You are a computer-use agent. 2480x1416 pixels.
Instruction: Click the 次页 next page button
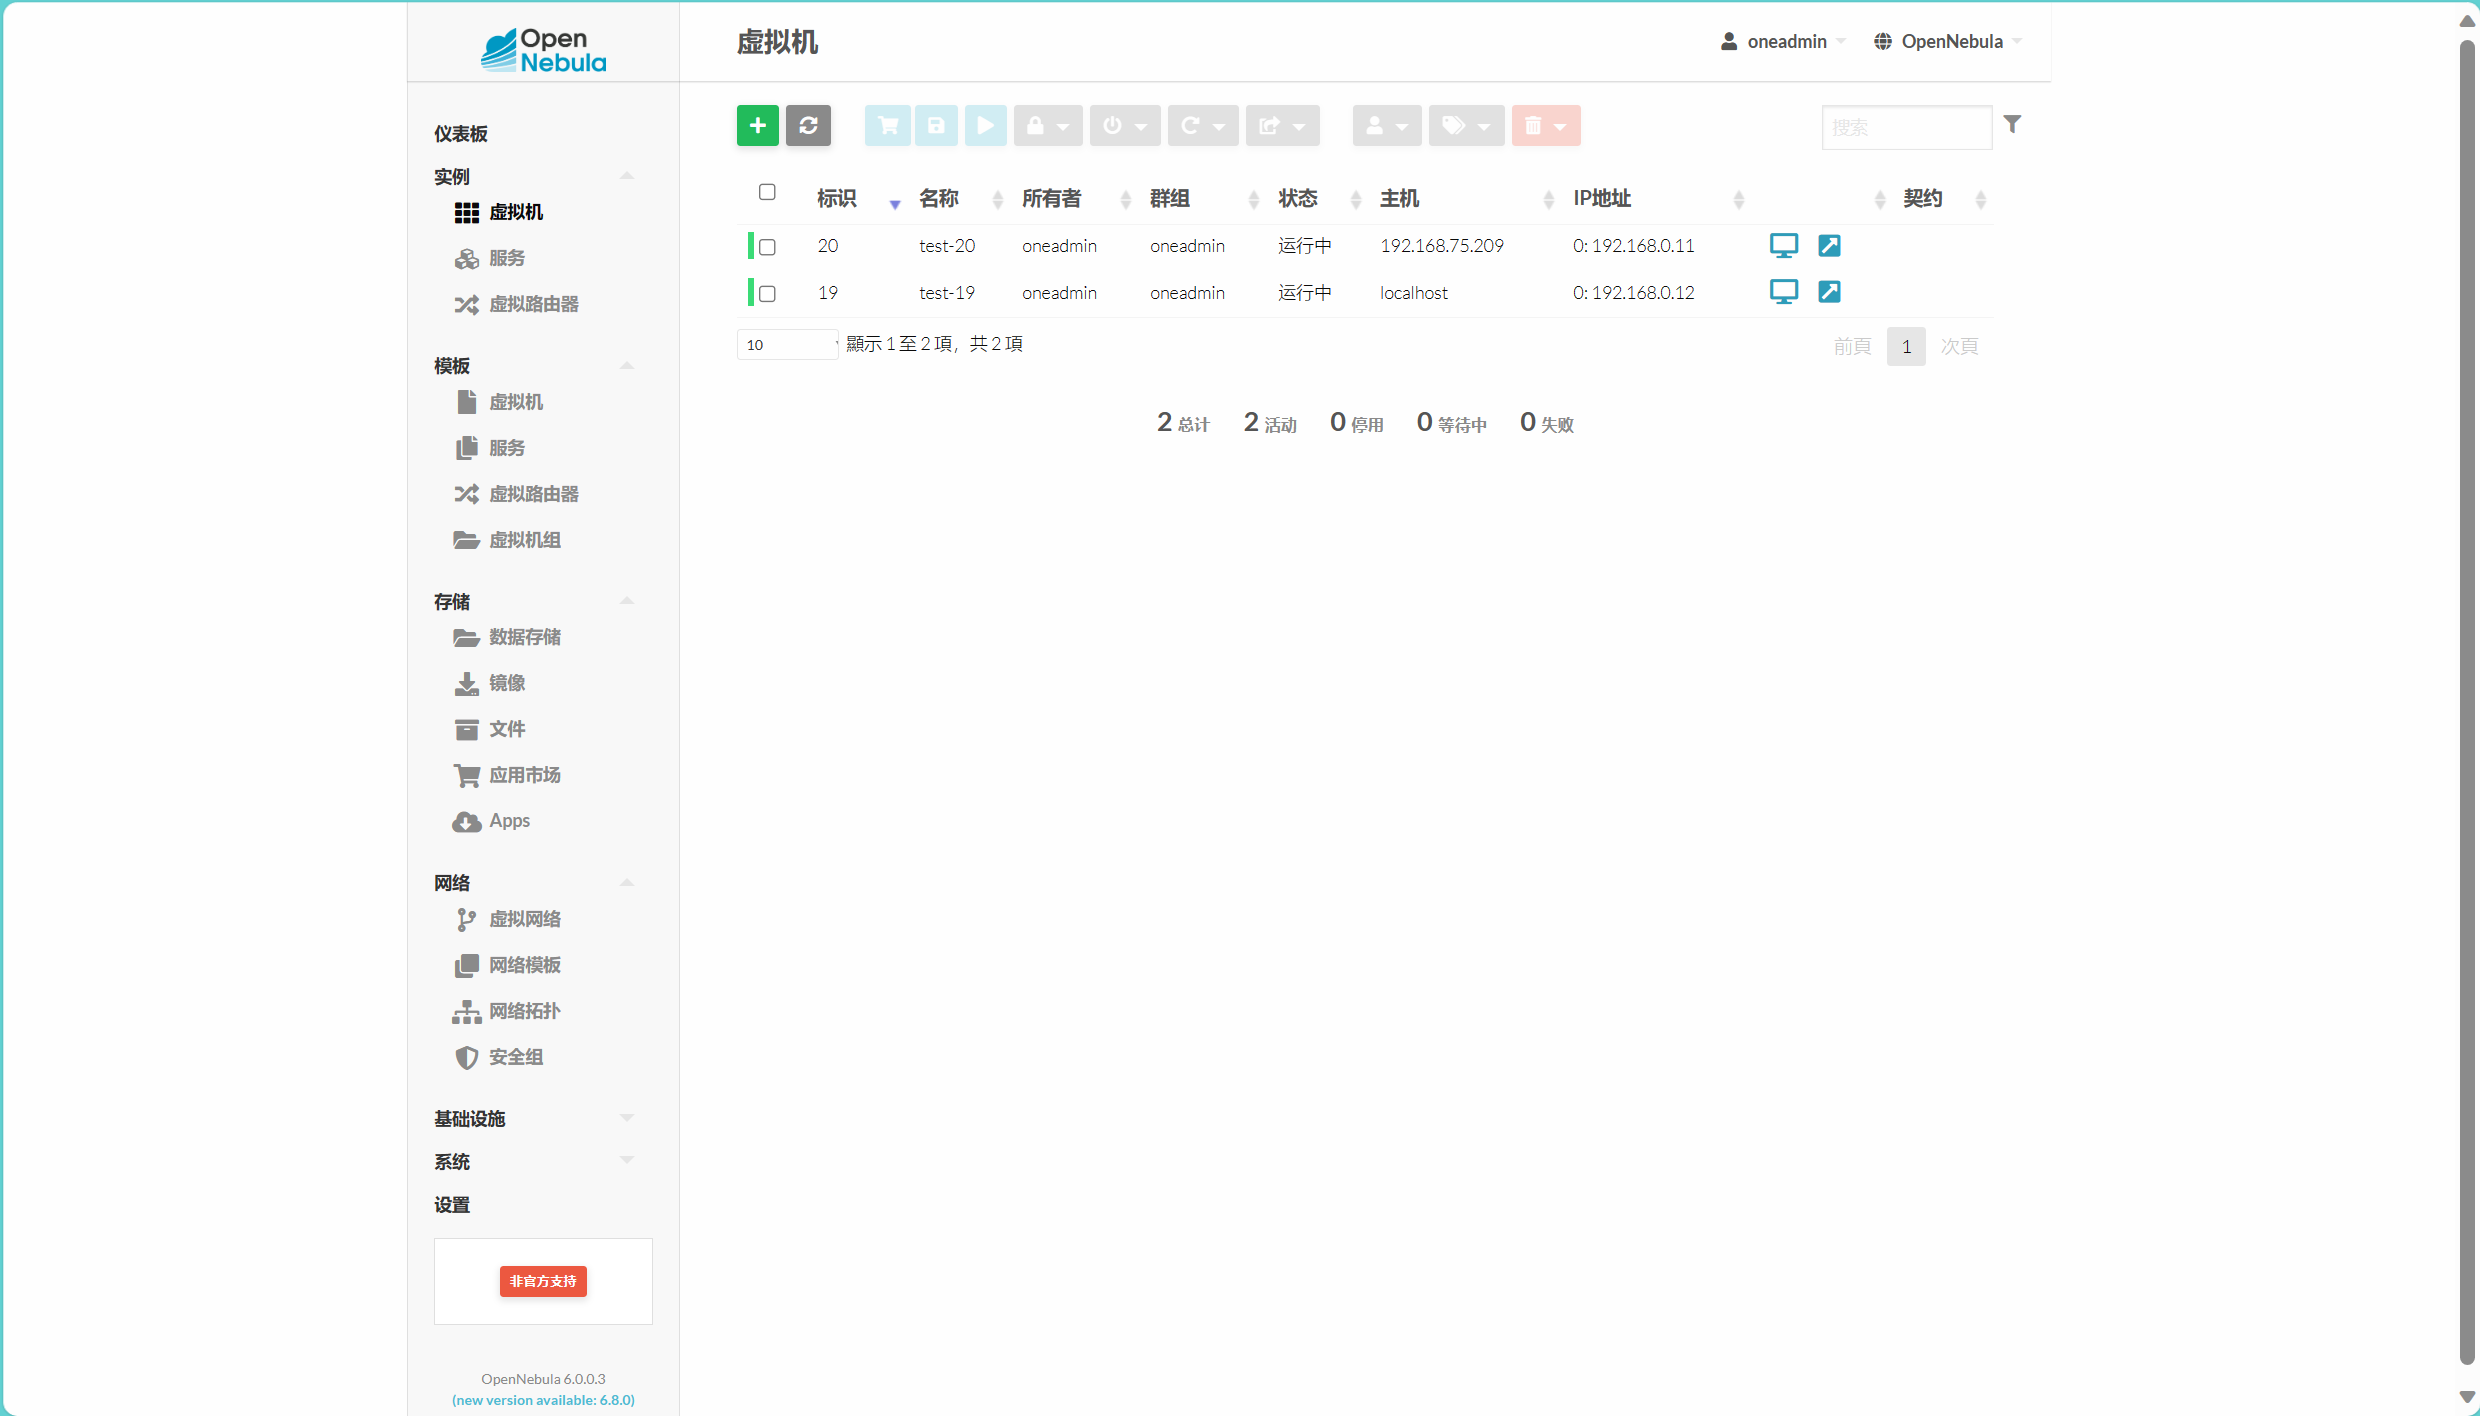click(1959, 346)
